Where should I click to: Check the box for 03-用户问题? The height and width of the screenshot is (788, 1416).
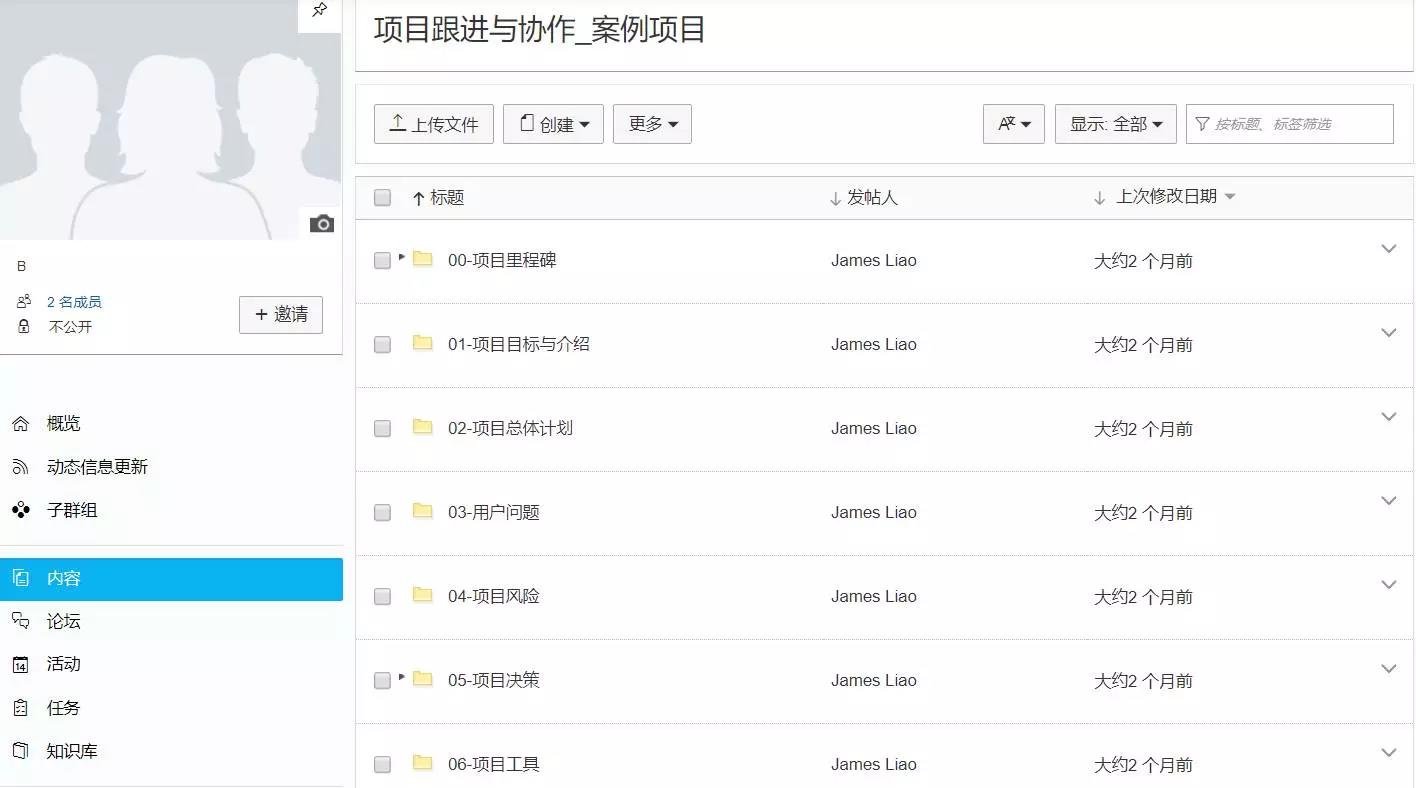pos(382,513)
